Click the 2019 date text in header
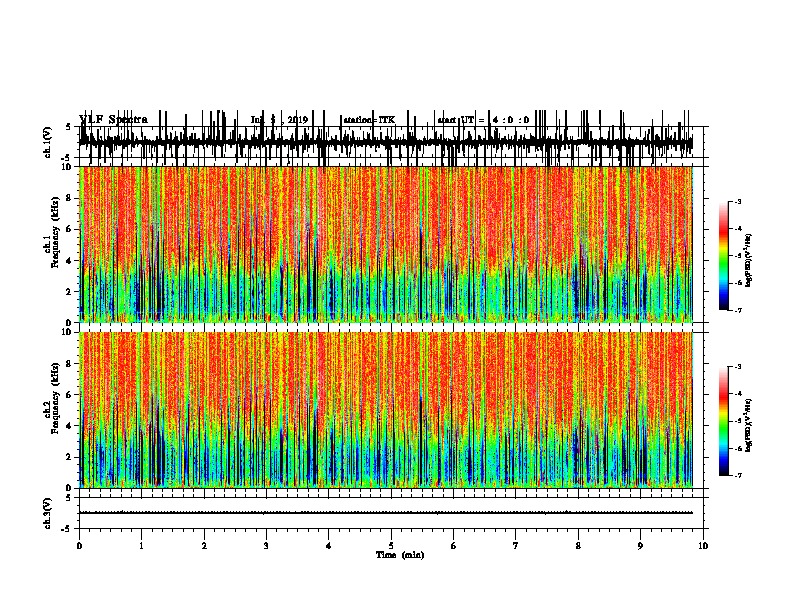Viewport: 792px width, 612px height. point(298,120)
